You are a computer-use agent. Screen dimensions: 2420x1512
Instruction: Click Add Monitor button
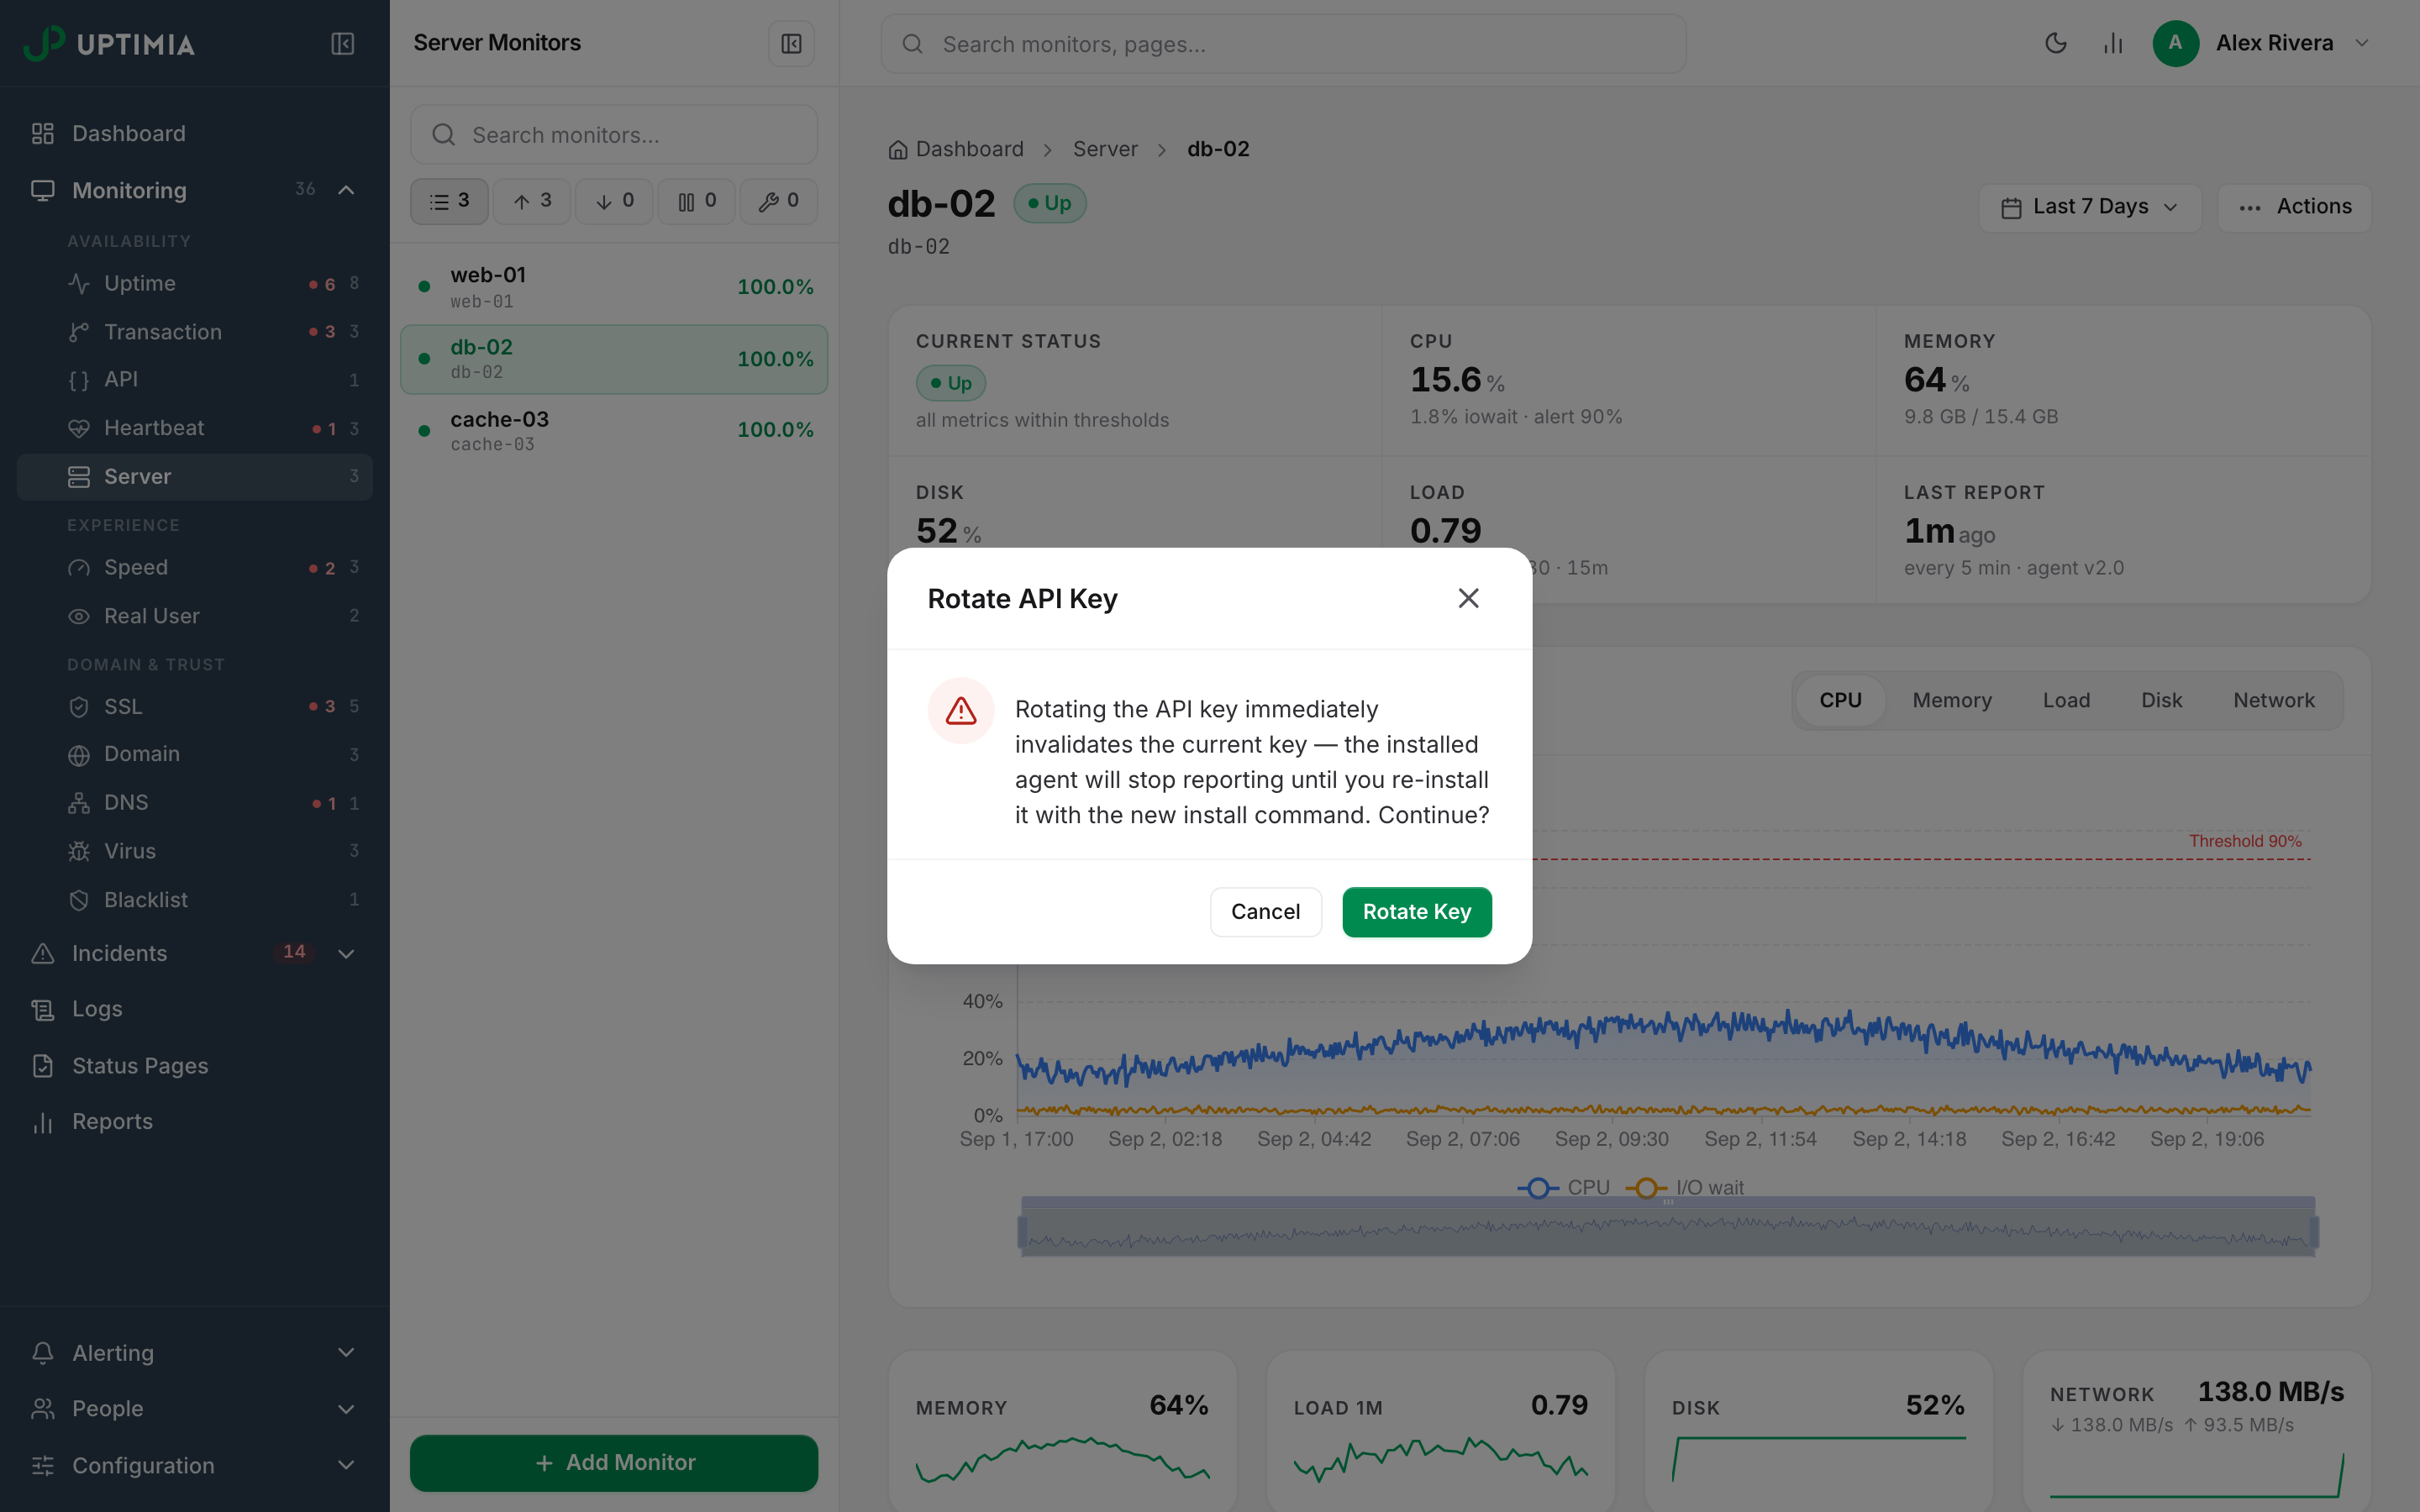614,1463
